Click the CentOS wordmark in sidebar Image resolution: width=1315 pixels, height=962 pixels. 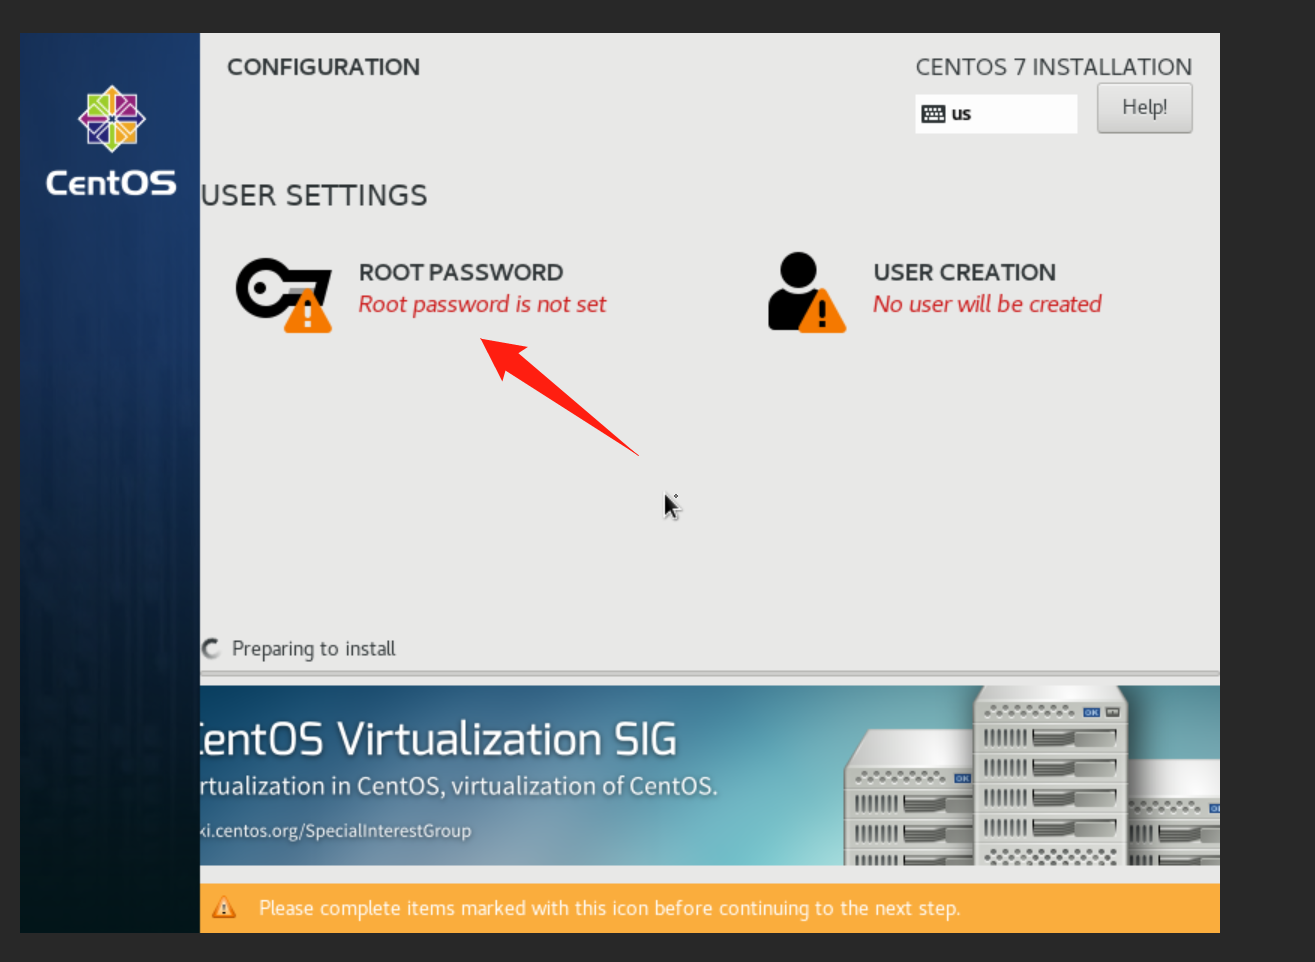click(x=111, y=183)
